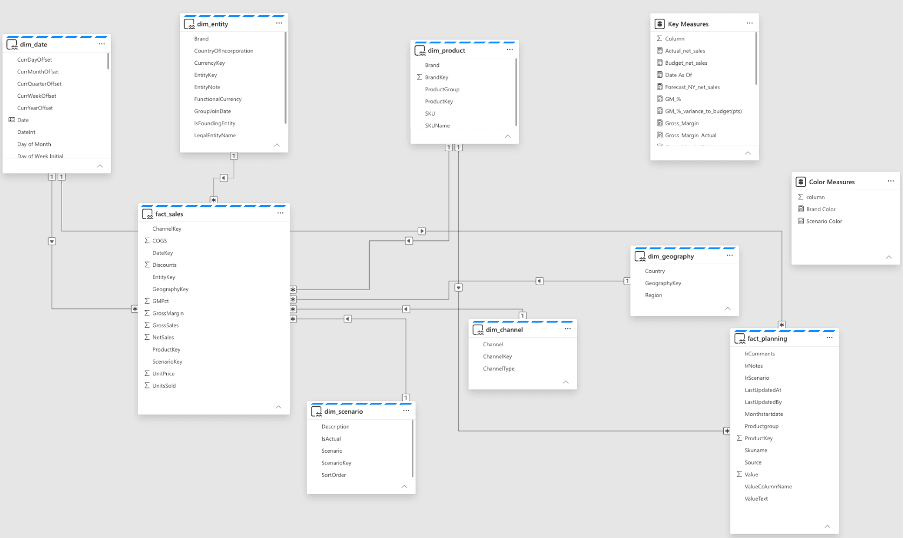Viewport: 904px width, 538px height.
Task: Collapse the fact_sales table fields list
Action: tap(278, 407)
